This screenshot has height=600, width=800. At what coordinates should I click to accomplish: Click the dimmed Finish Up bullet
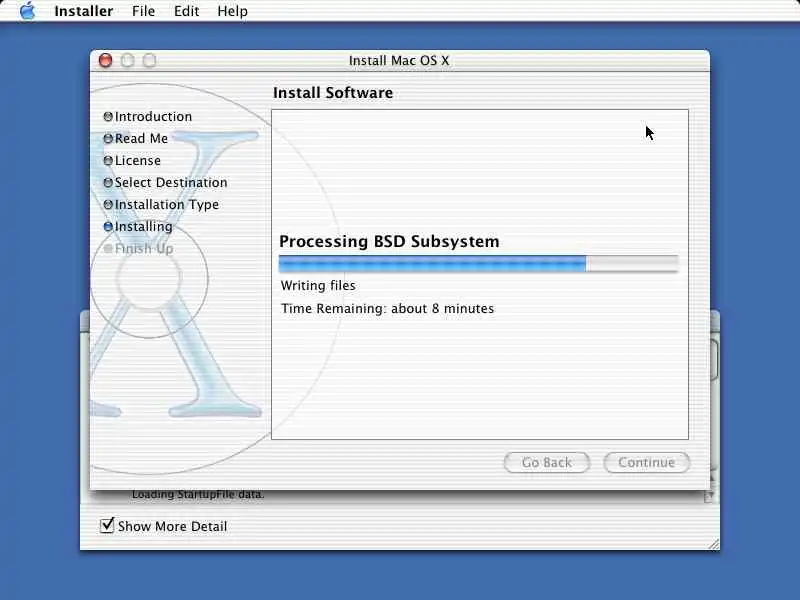pyautogui.click(x=108, y=248)
